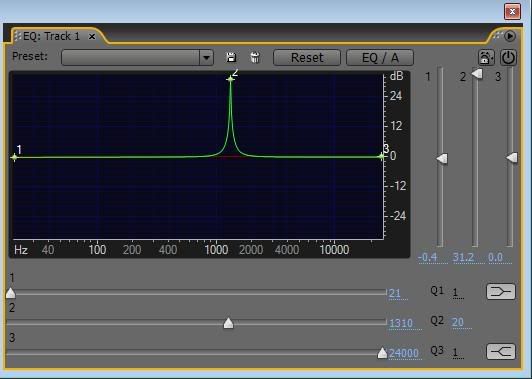The width and height of the screenshot is (532, 379).
Task: Click the save preset floppy icon
Action: 231,57
